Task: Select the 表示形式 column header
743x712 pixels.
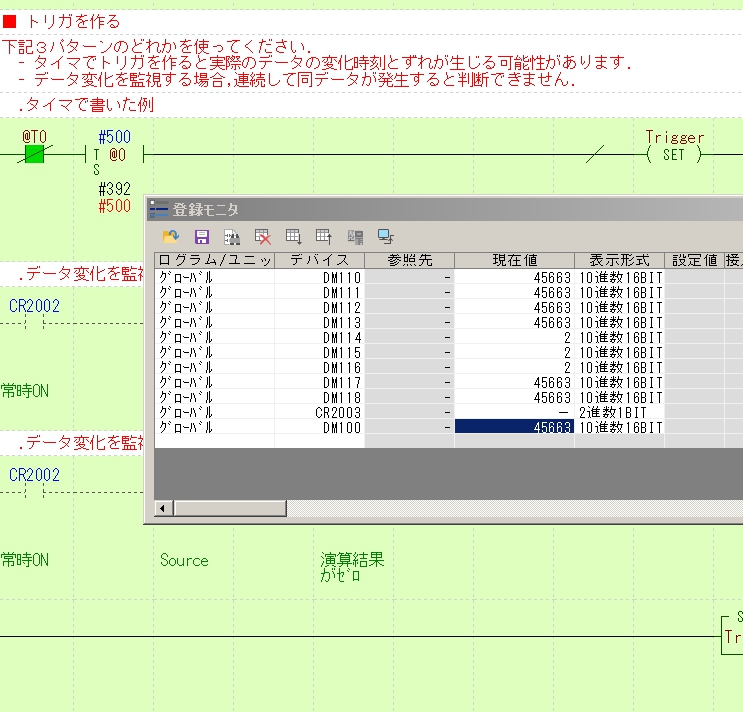Action: click(x=619, y=260)
